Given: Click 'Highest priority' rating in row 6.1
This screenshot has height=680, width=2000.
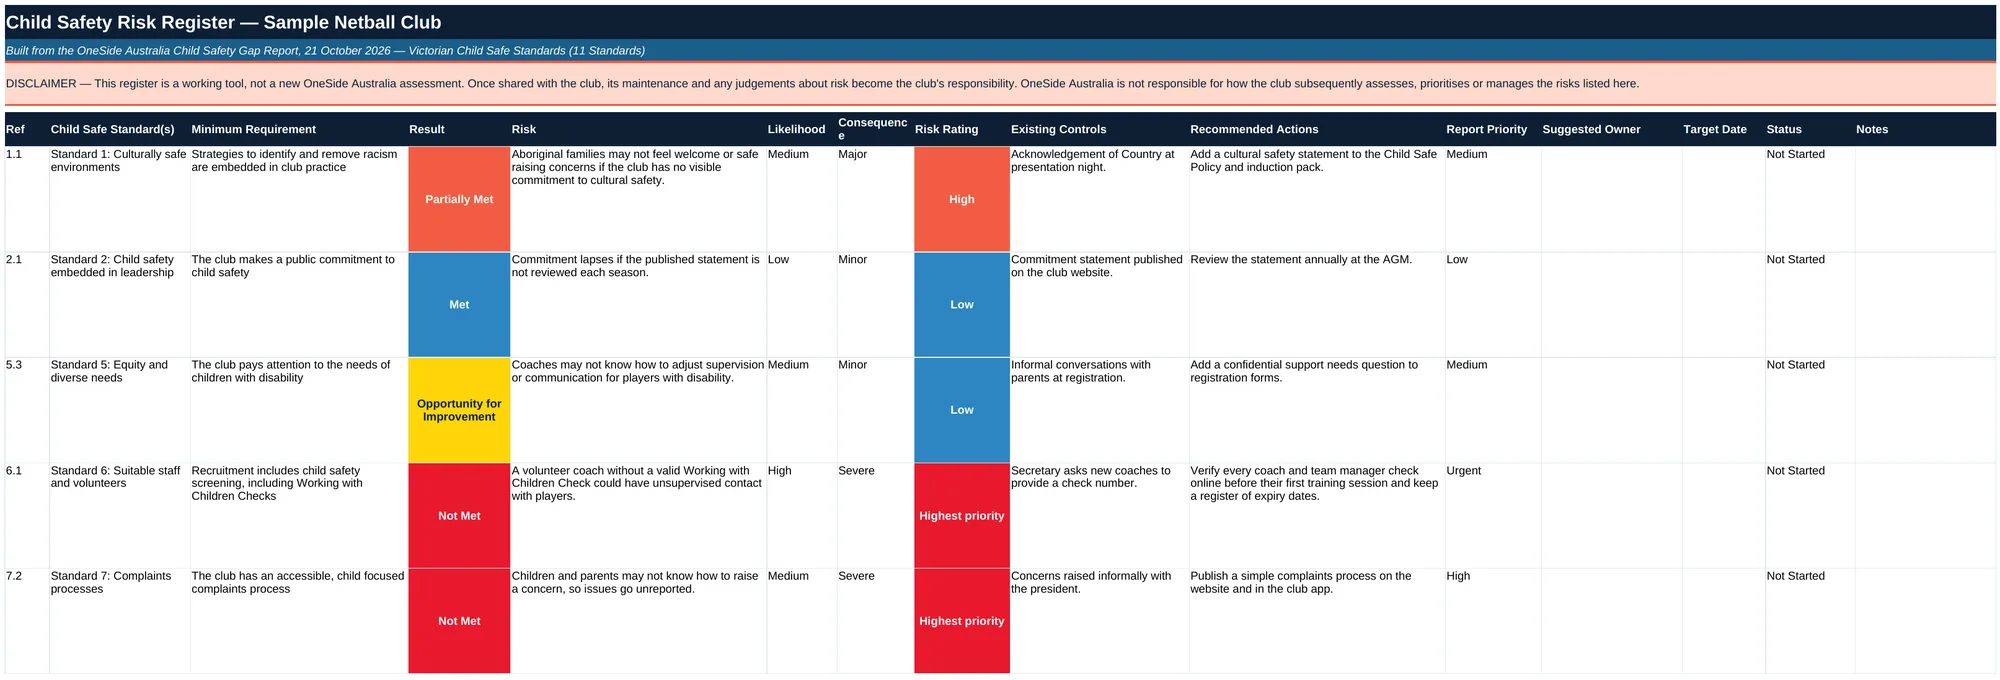Looking at the screenshot, I should [x=962, y=515].
